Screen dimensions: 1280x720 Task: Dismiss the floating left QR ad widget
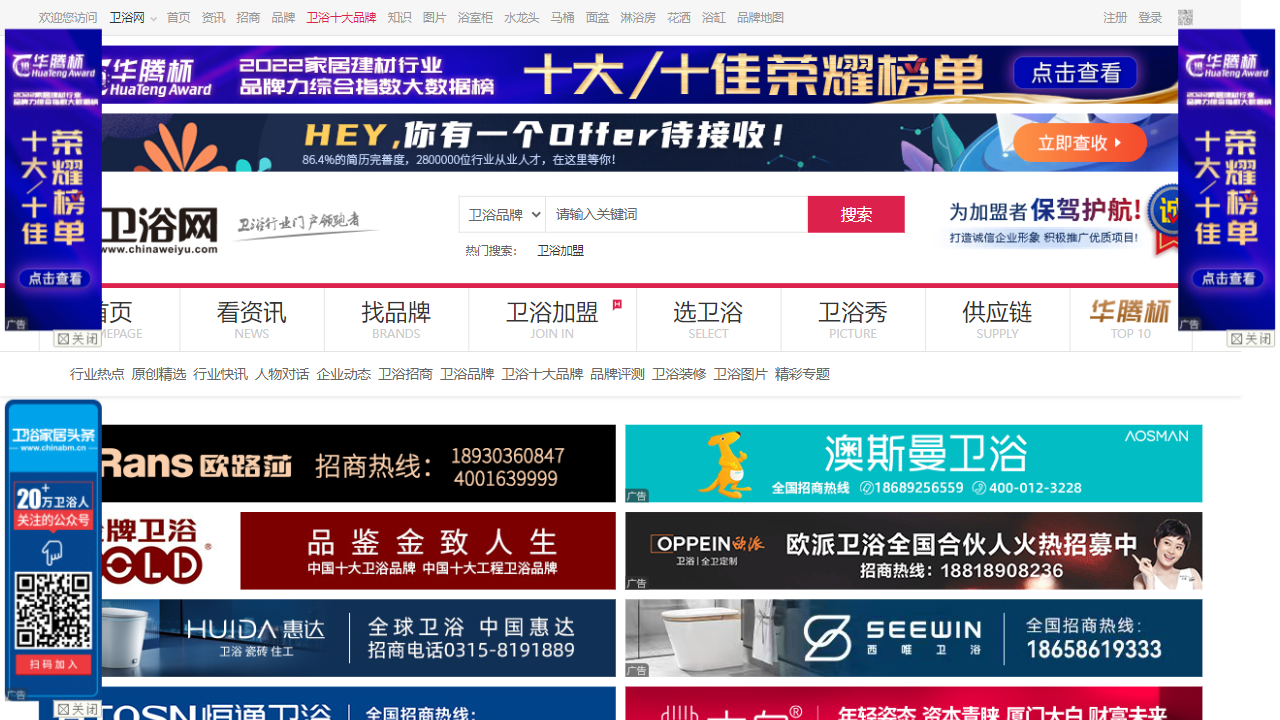pyautogui.click(x=75, y=707)
